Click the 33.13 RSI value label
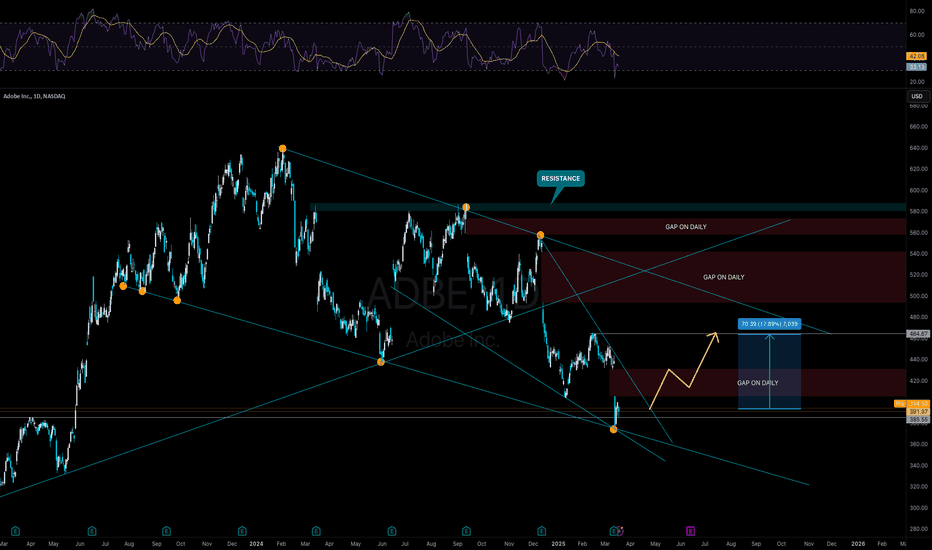The image size is (932, 550). 917,67
